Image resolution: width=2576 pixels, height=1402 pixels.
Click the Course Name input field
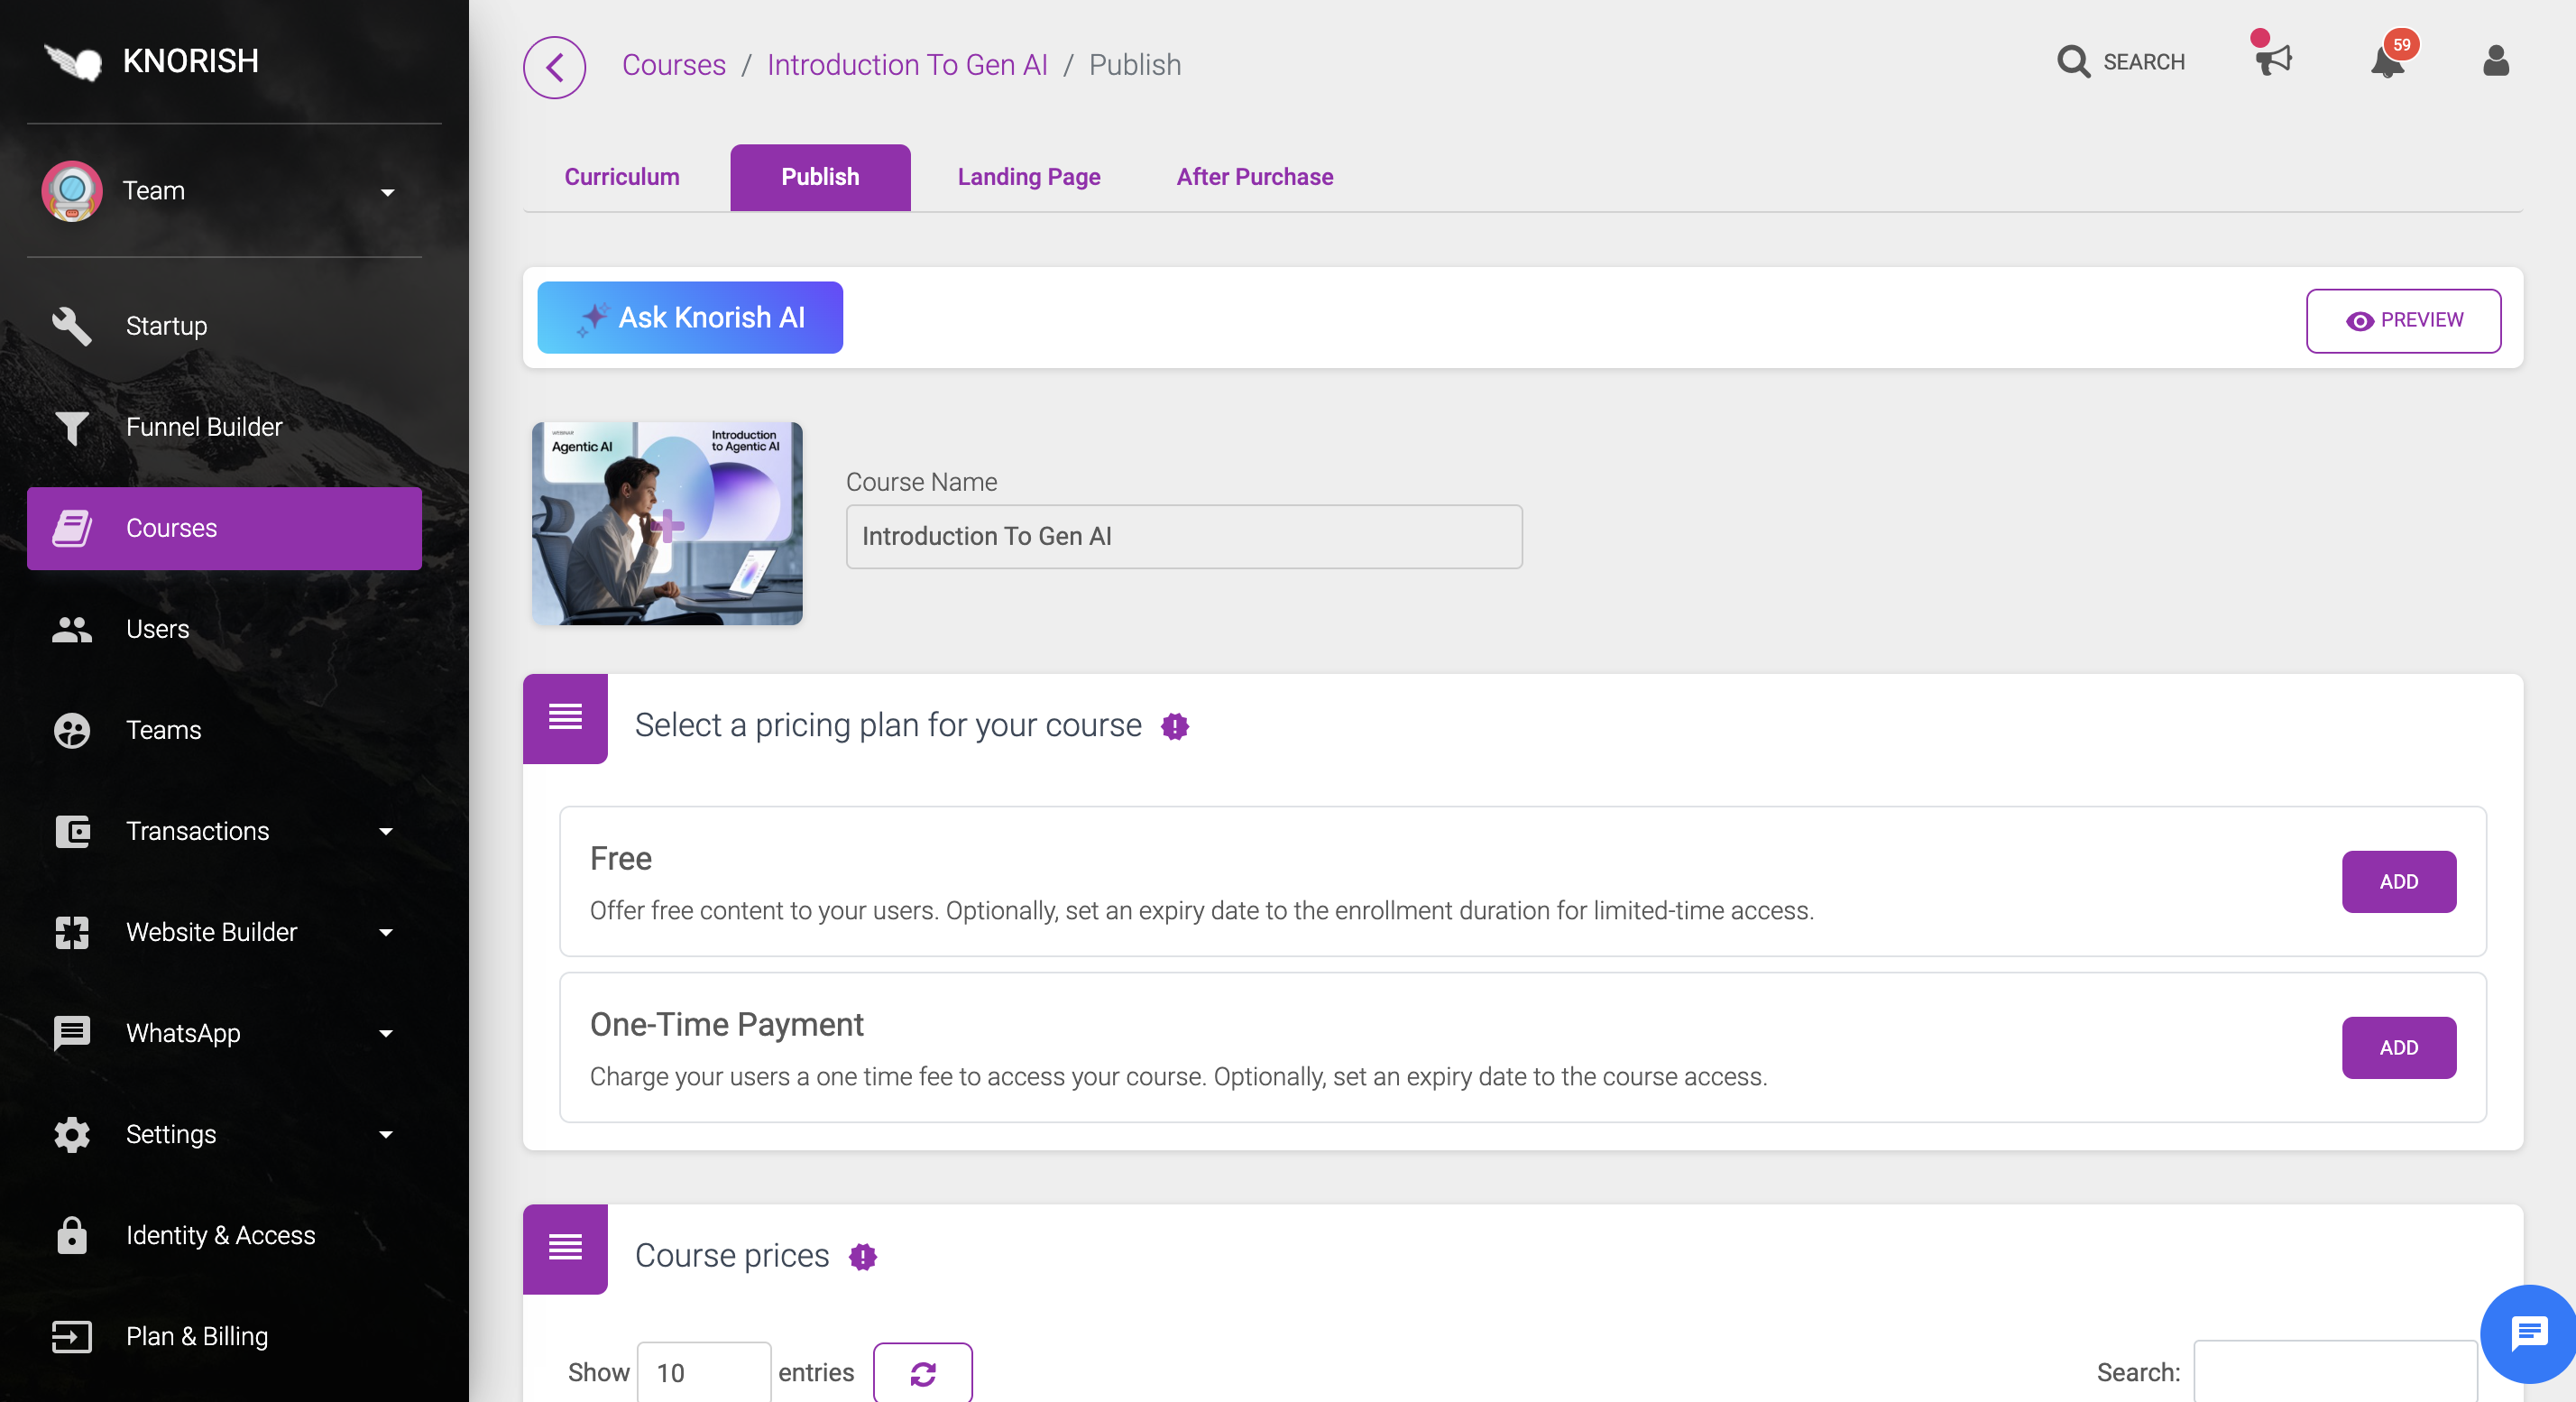point(1184,536)
